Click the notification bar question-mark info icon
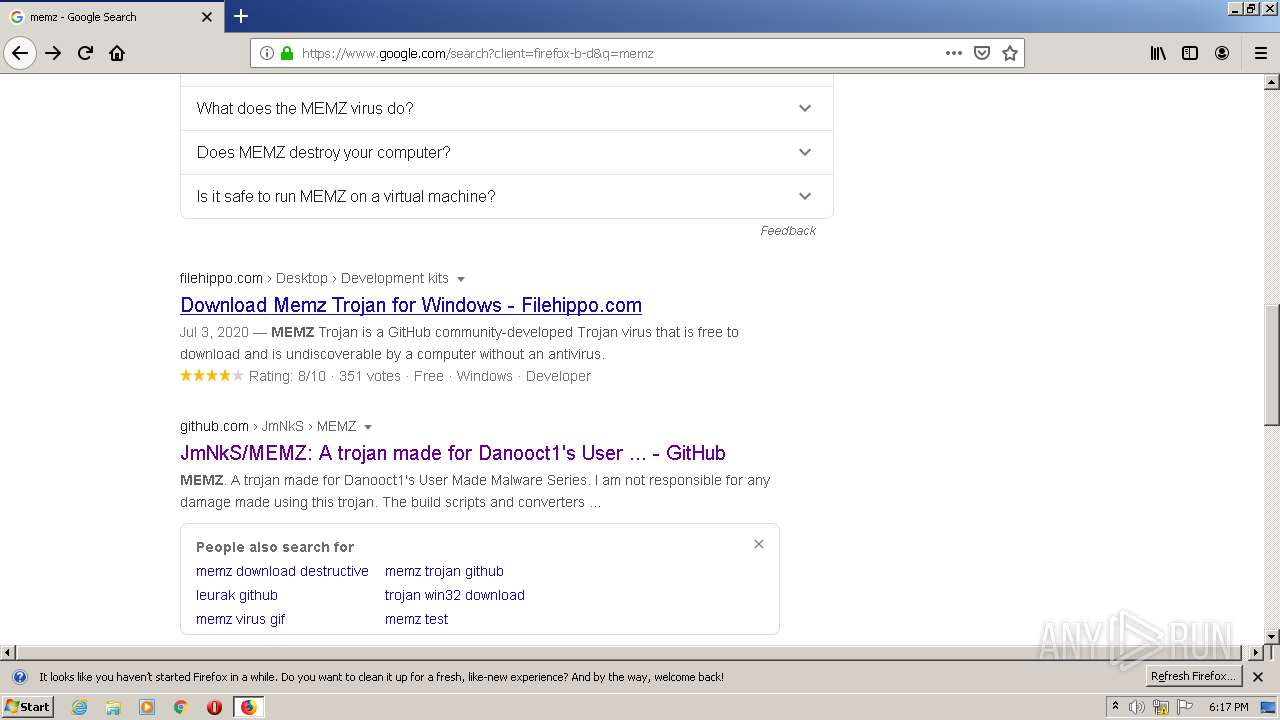This screenshot has width=1280, height=720. tap(19, 677)
